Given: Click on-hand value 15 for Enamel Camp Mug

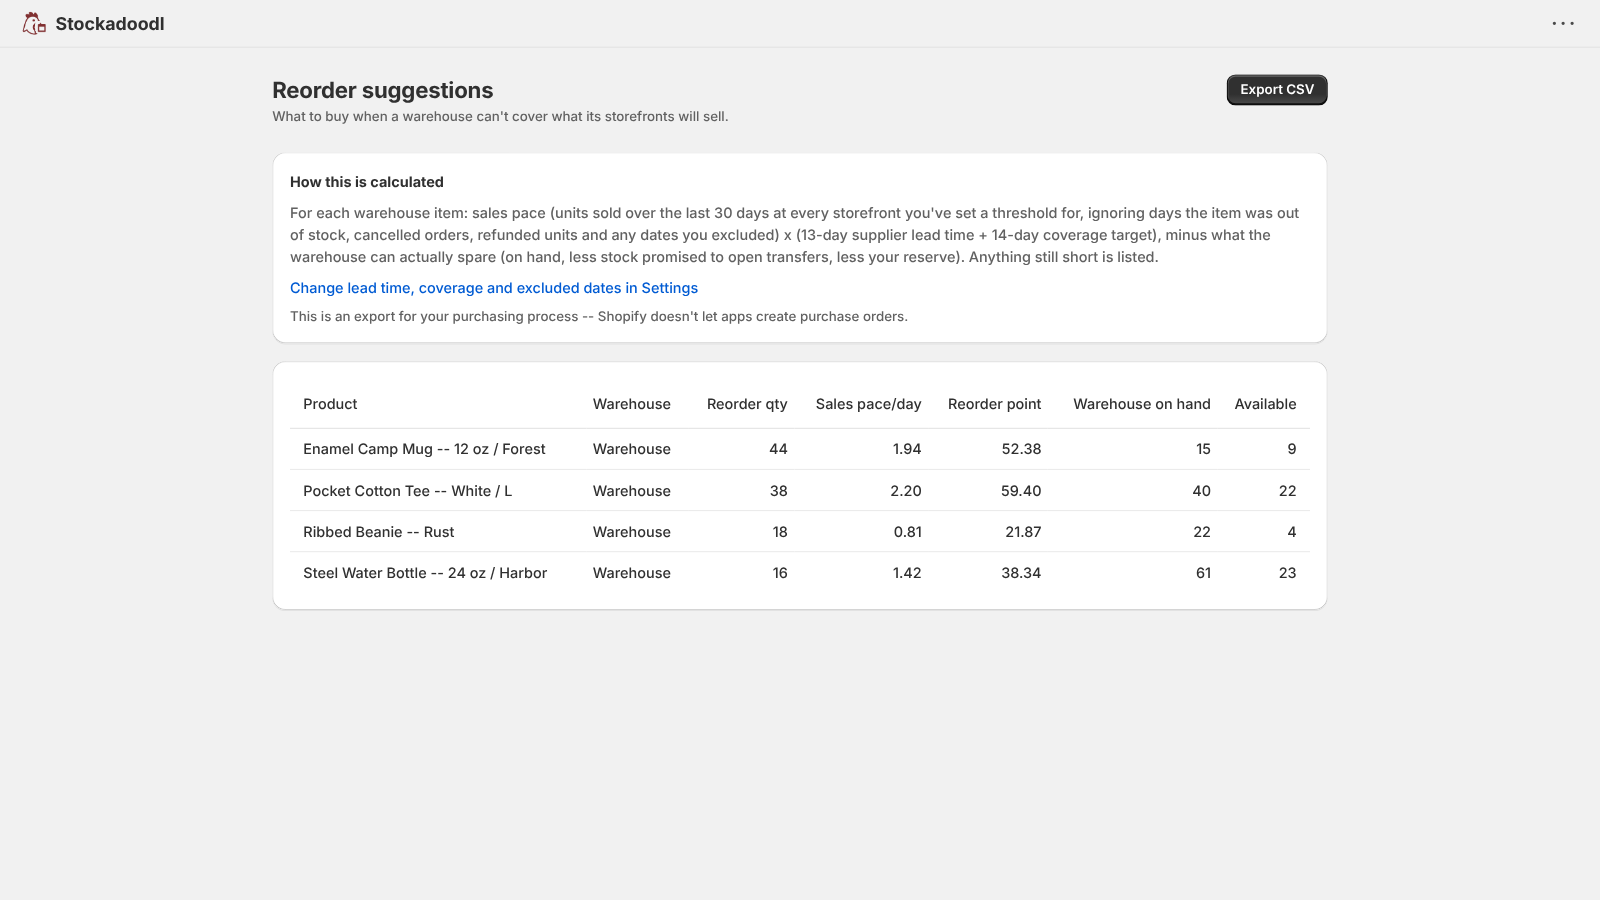Looking at the screenshot, I should (1203, 449).
